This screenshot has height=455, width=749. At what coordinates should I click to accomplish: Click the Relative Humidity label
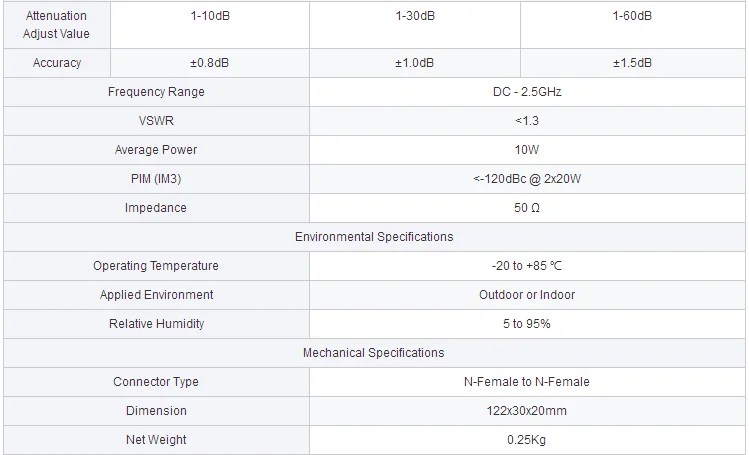coord(156,324)
